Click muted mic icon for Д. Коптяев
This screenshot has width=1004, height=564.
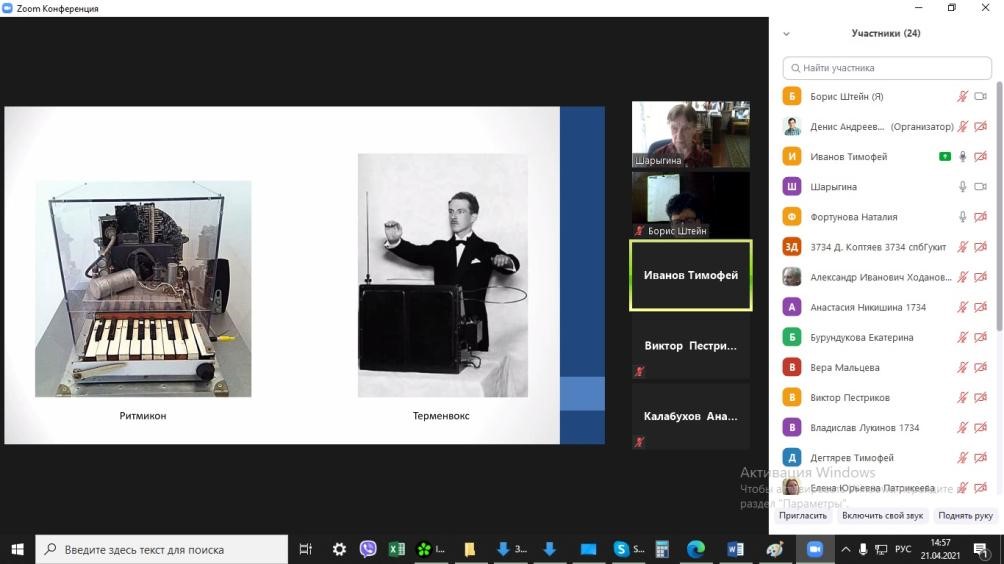(962, 247)
